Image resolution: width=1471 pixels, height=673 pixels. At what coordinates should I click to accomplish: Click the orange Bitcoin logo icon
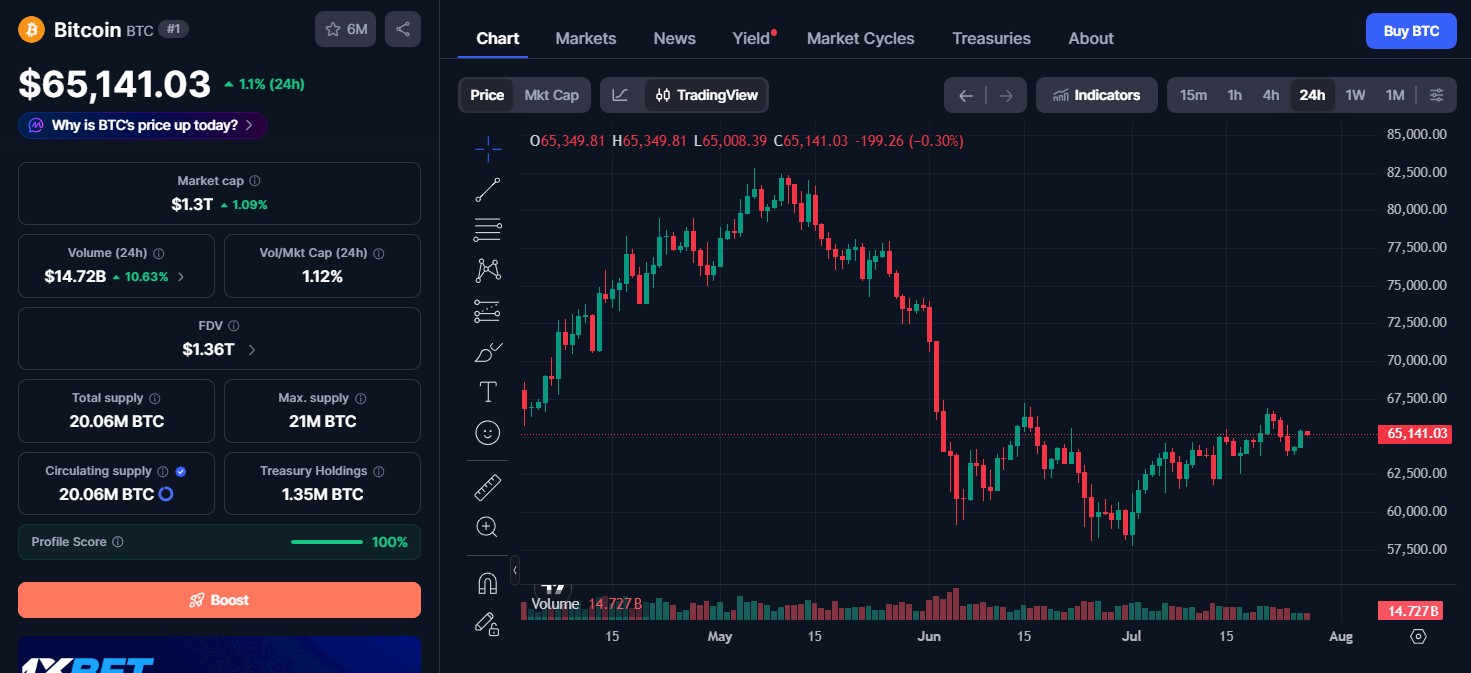click(32, 29)
